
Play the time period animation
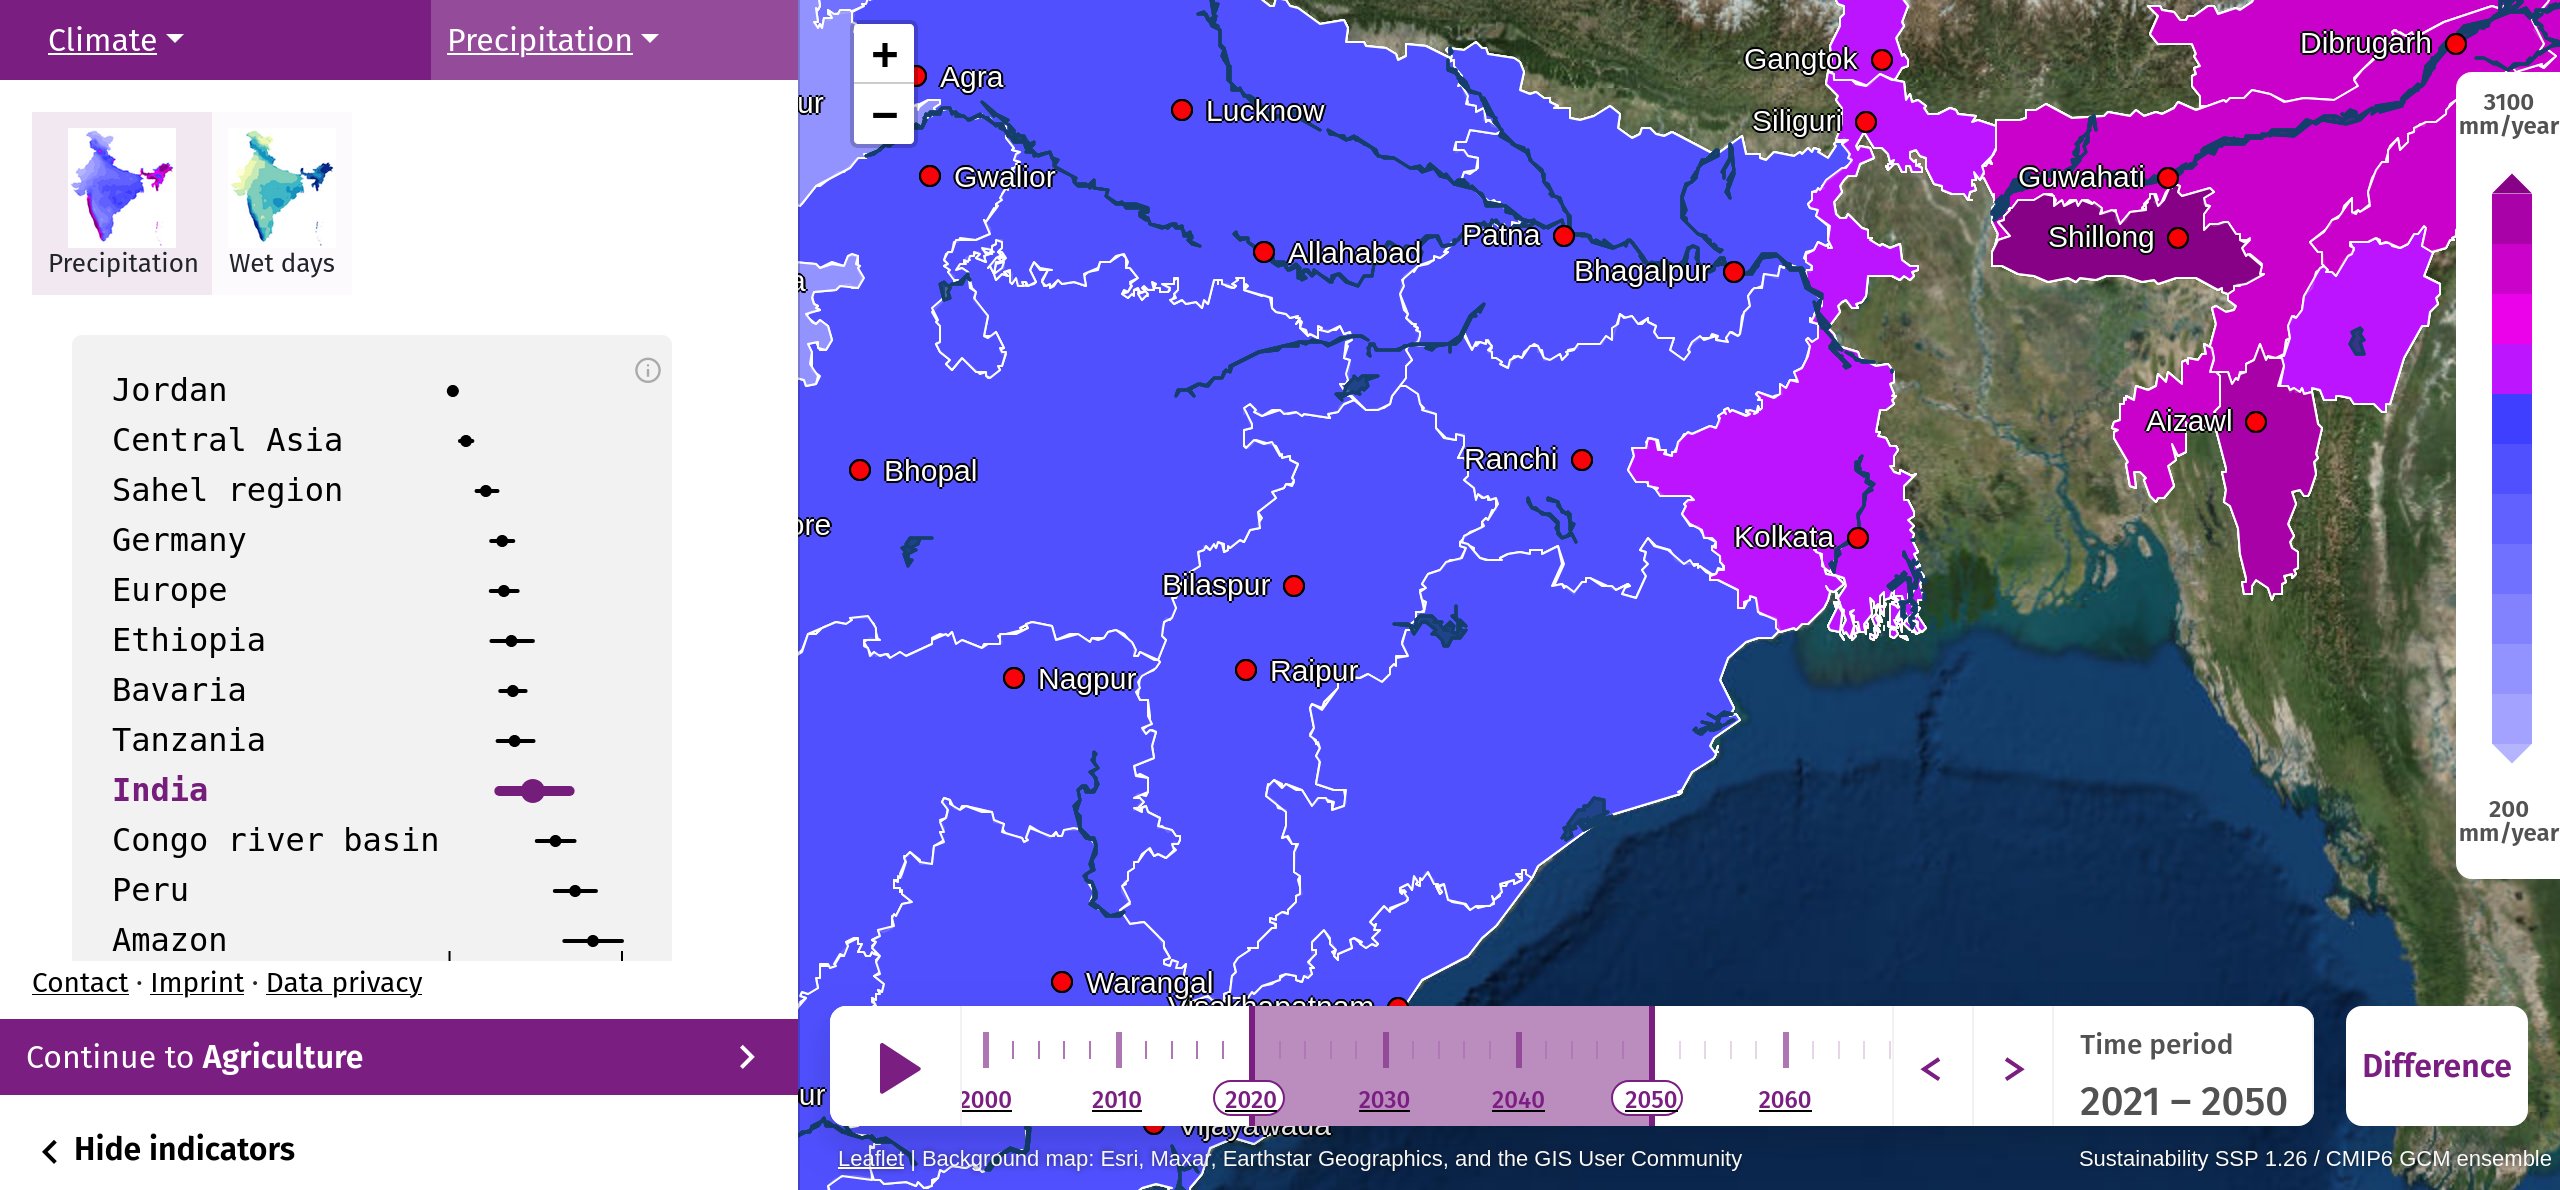[x=899, y=1068]
